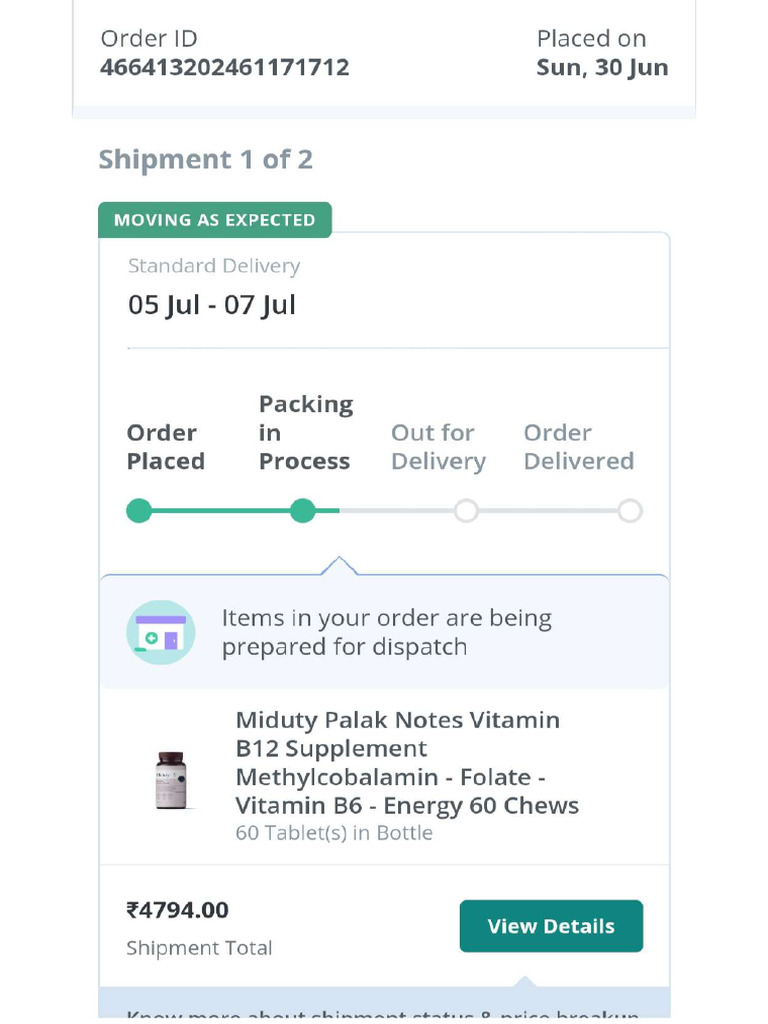
Task: Select the Packing in Process step label
Action: click(x=305, y=433)
